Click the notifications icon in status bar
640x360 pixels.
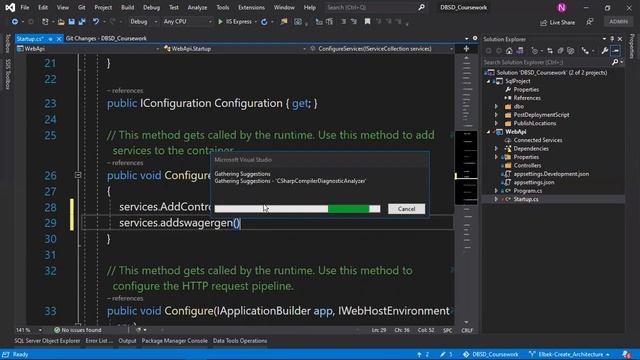click(627, 354)
